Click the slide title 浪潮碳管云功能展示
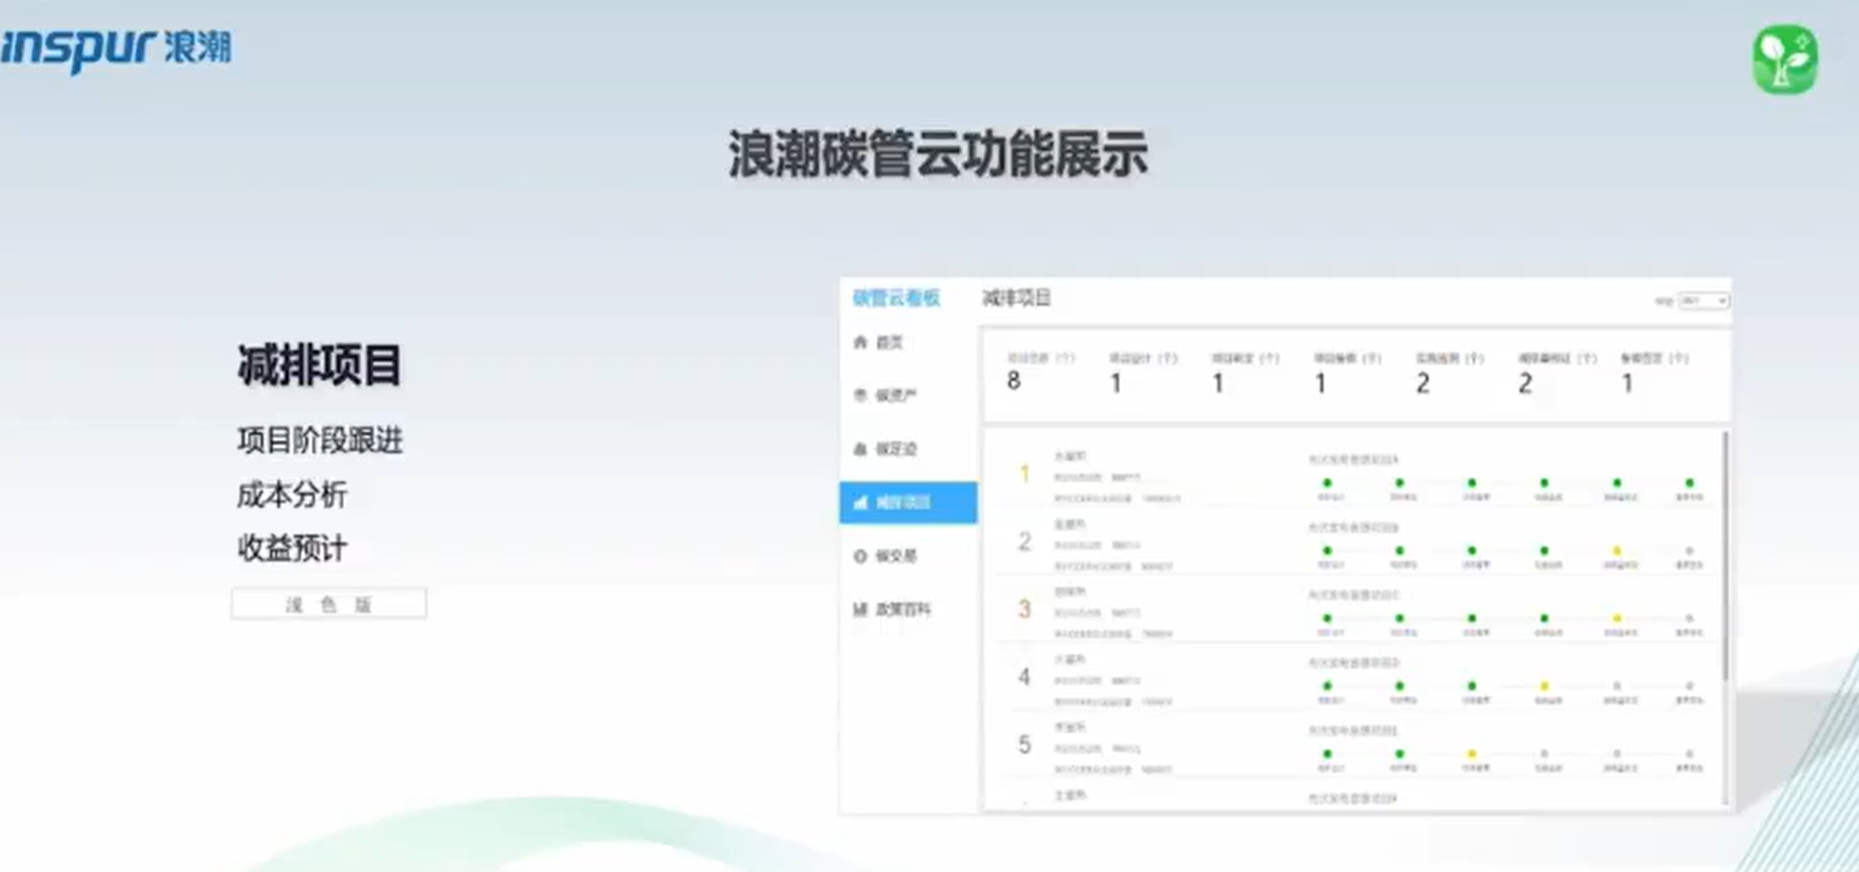 tap(937, 155)
